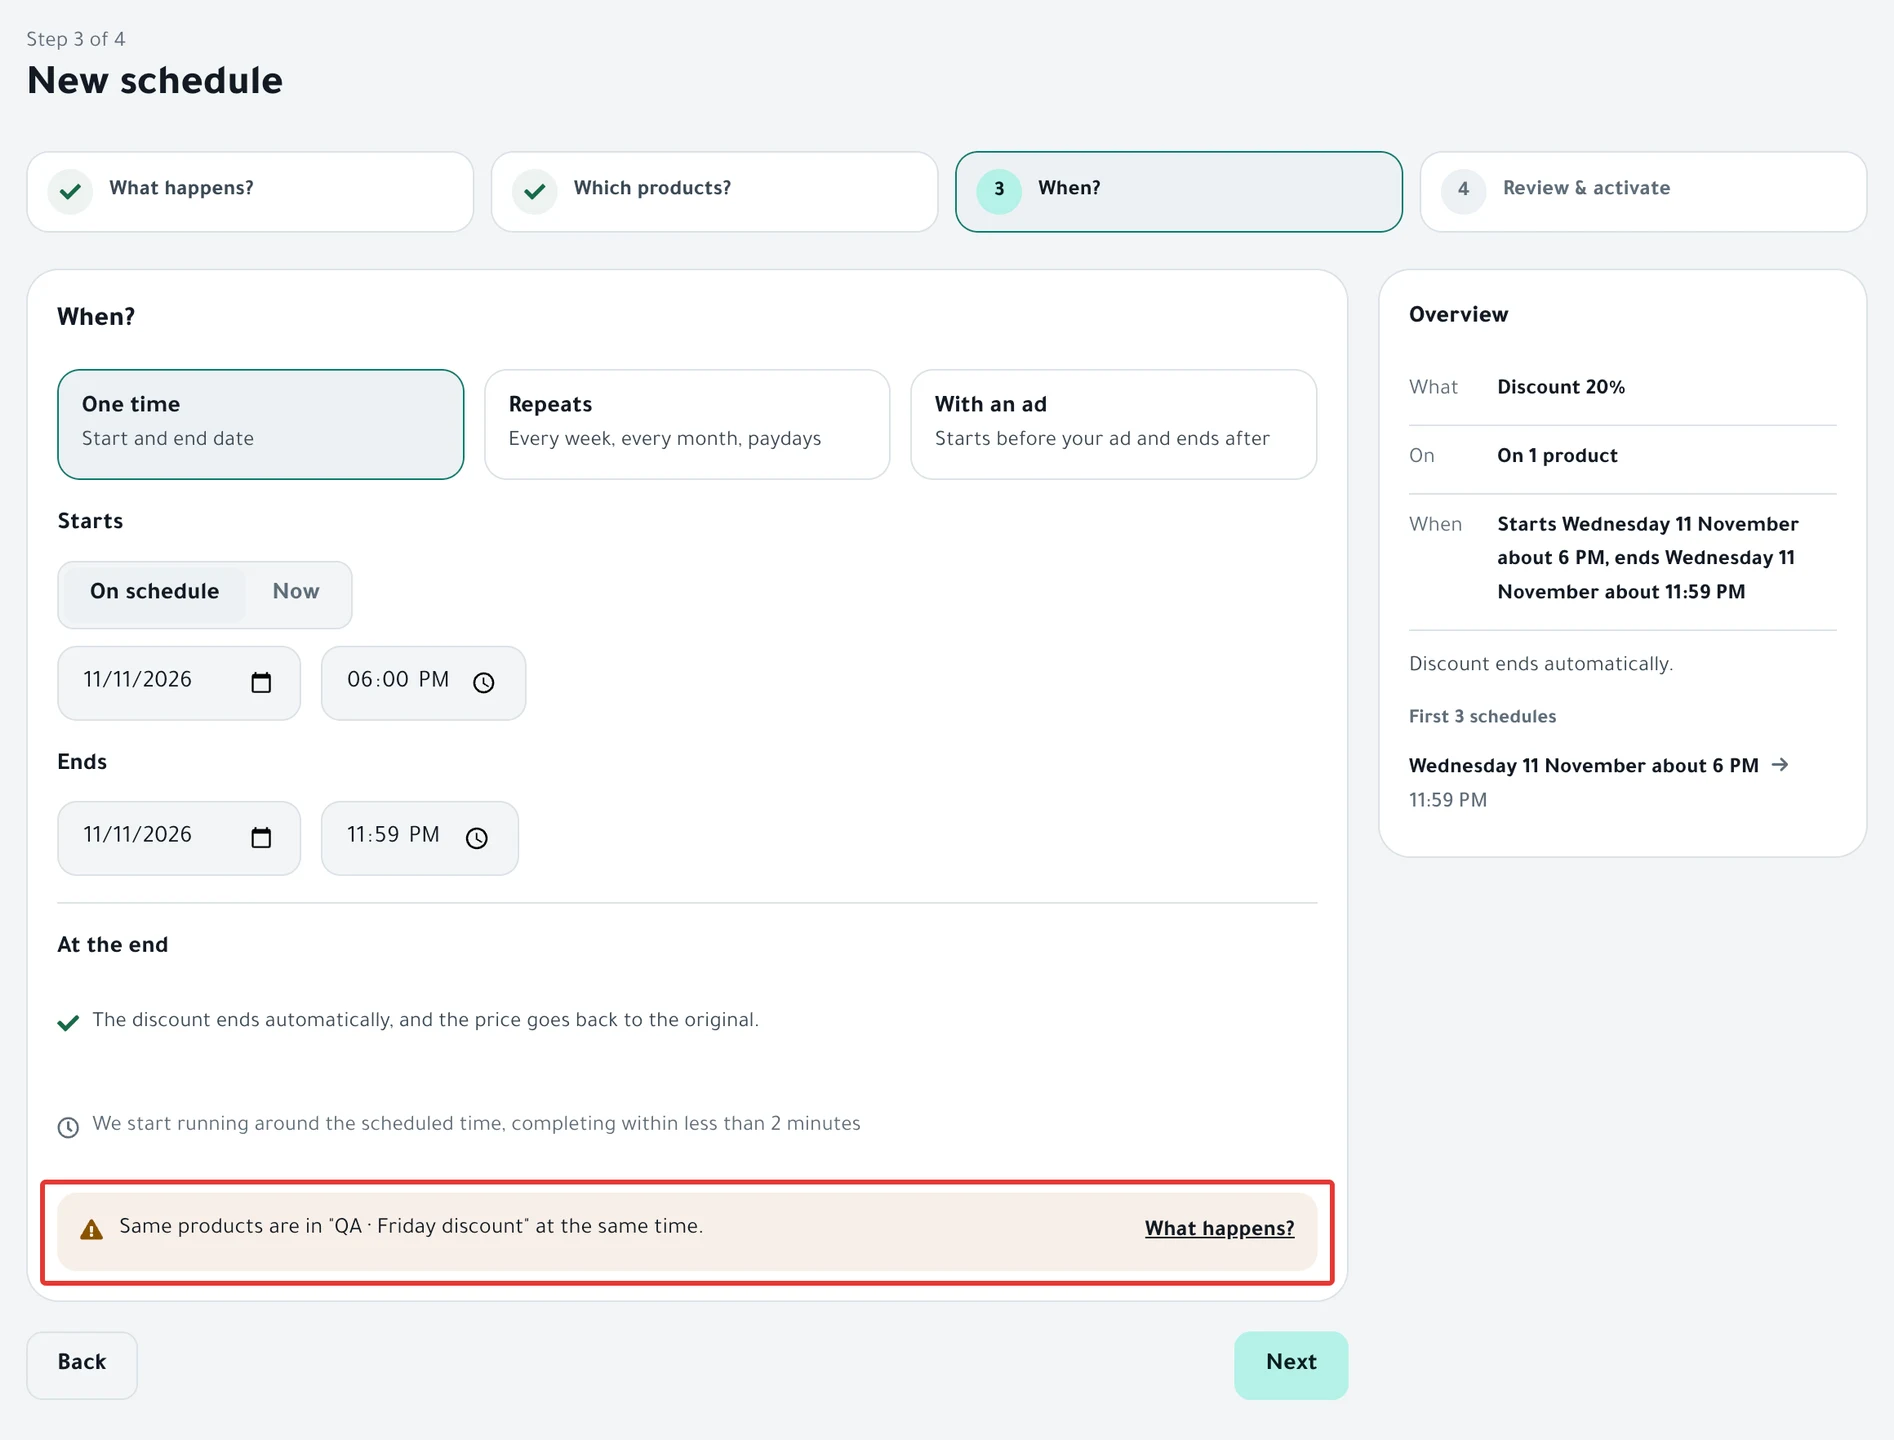Click the checkmark icon on the What happens step
The image size is (1894, 1440).
70,191
